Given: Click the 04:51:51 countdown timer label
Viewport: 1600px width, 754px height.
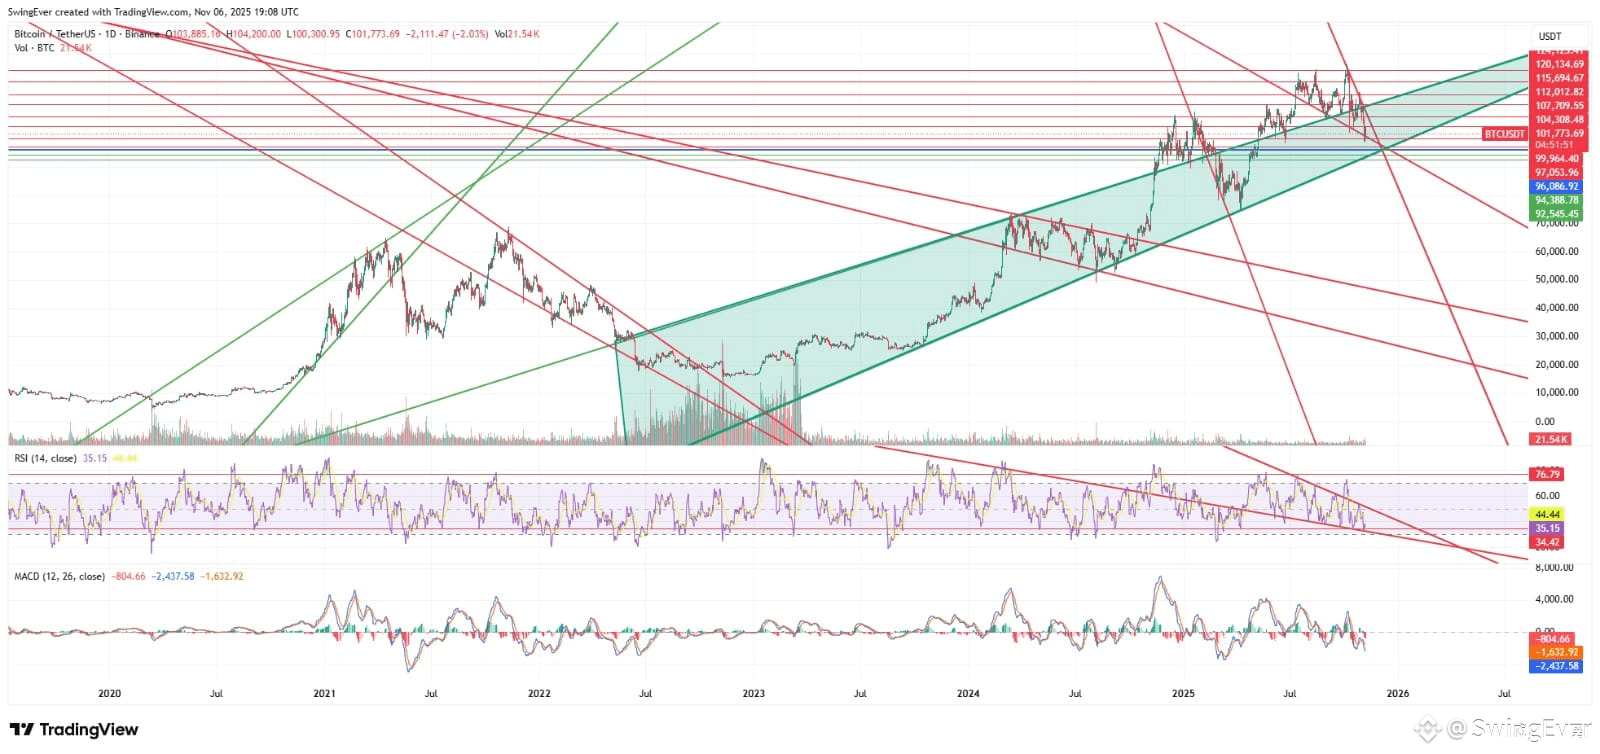Looking at the screenshot, I should click(1553, 145).
